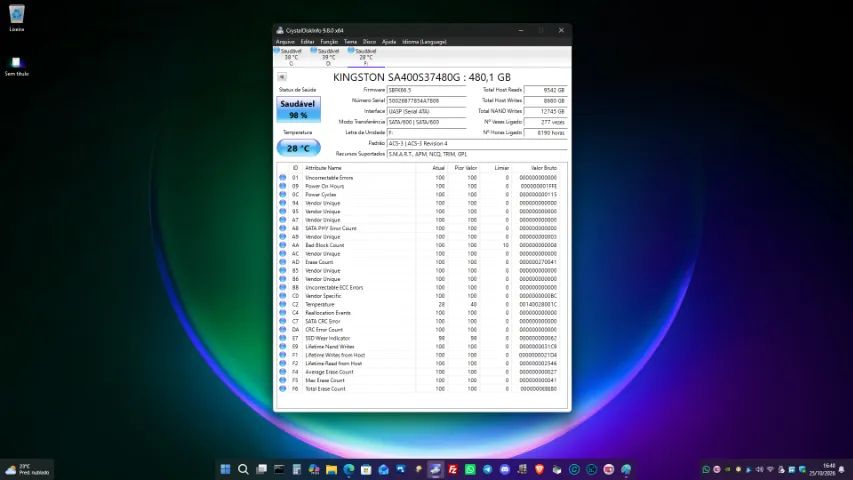
Task: Open File Explorer from the taskbar
Action: (331, 469)
